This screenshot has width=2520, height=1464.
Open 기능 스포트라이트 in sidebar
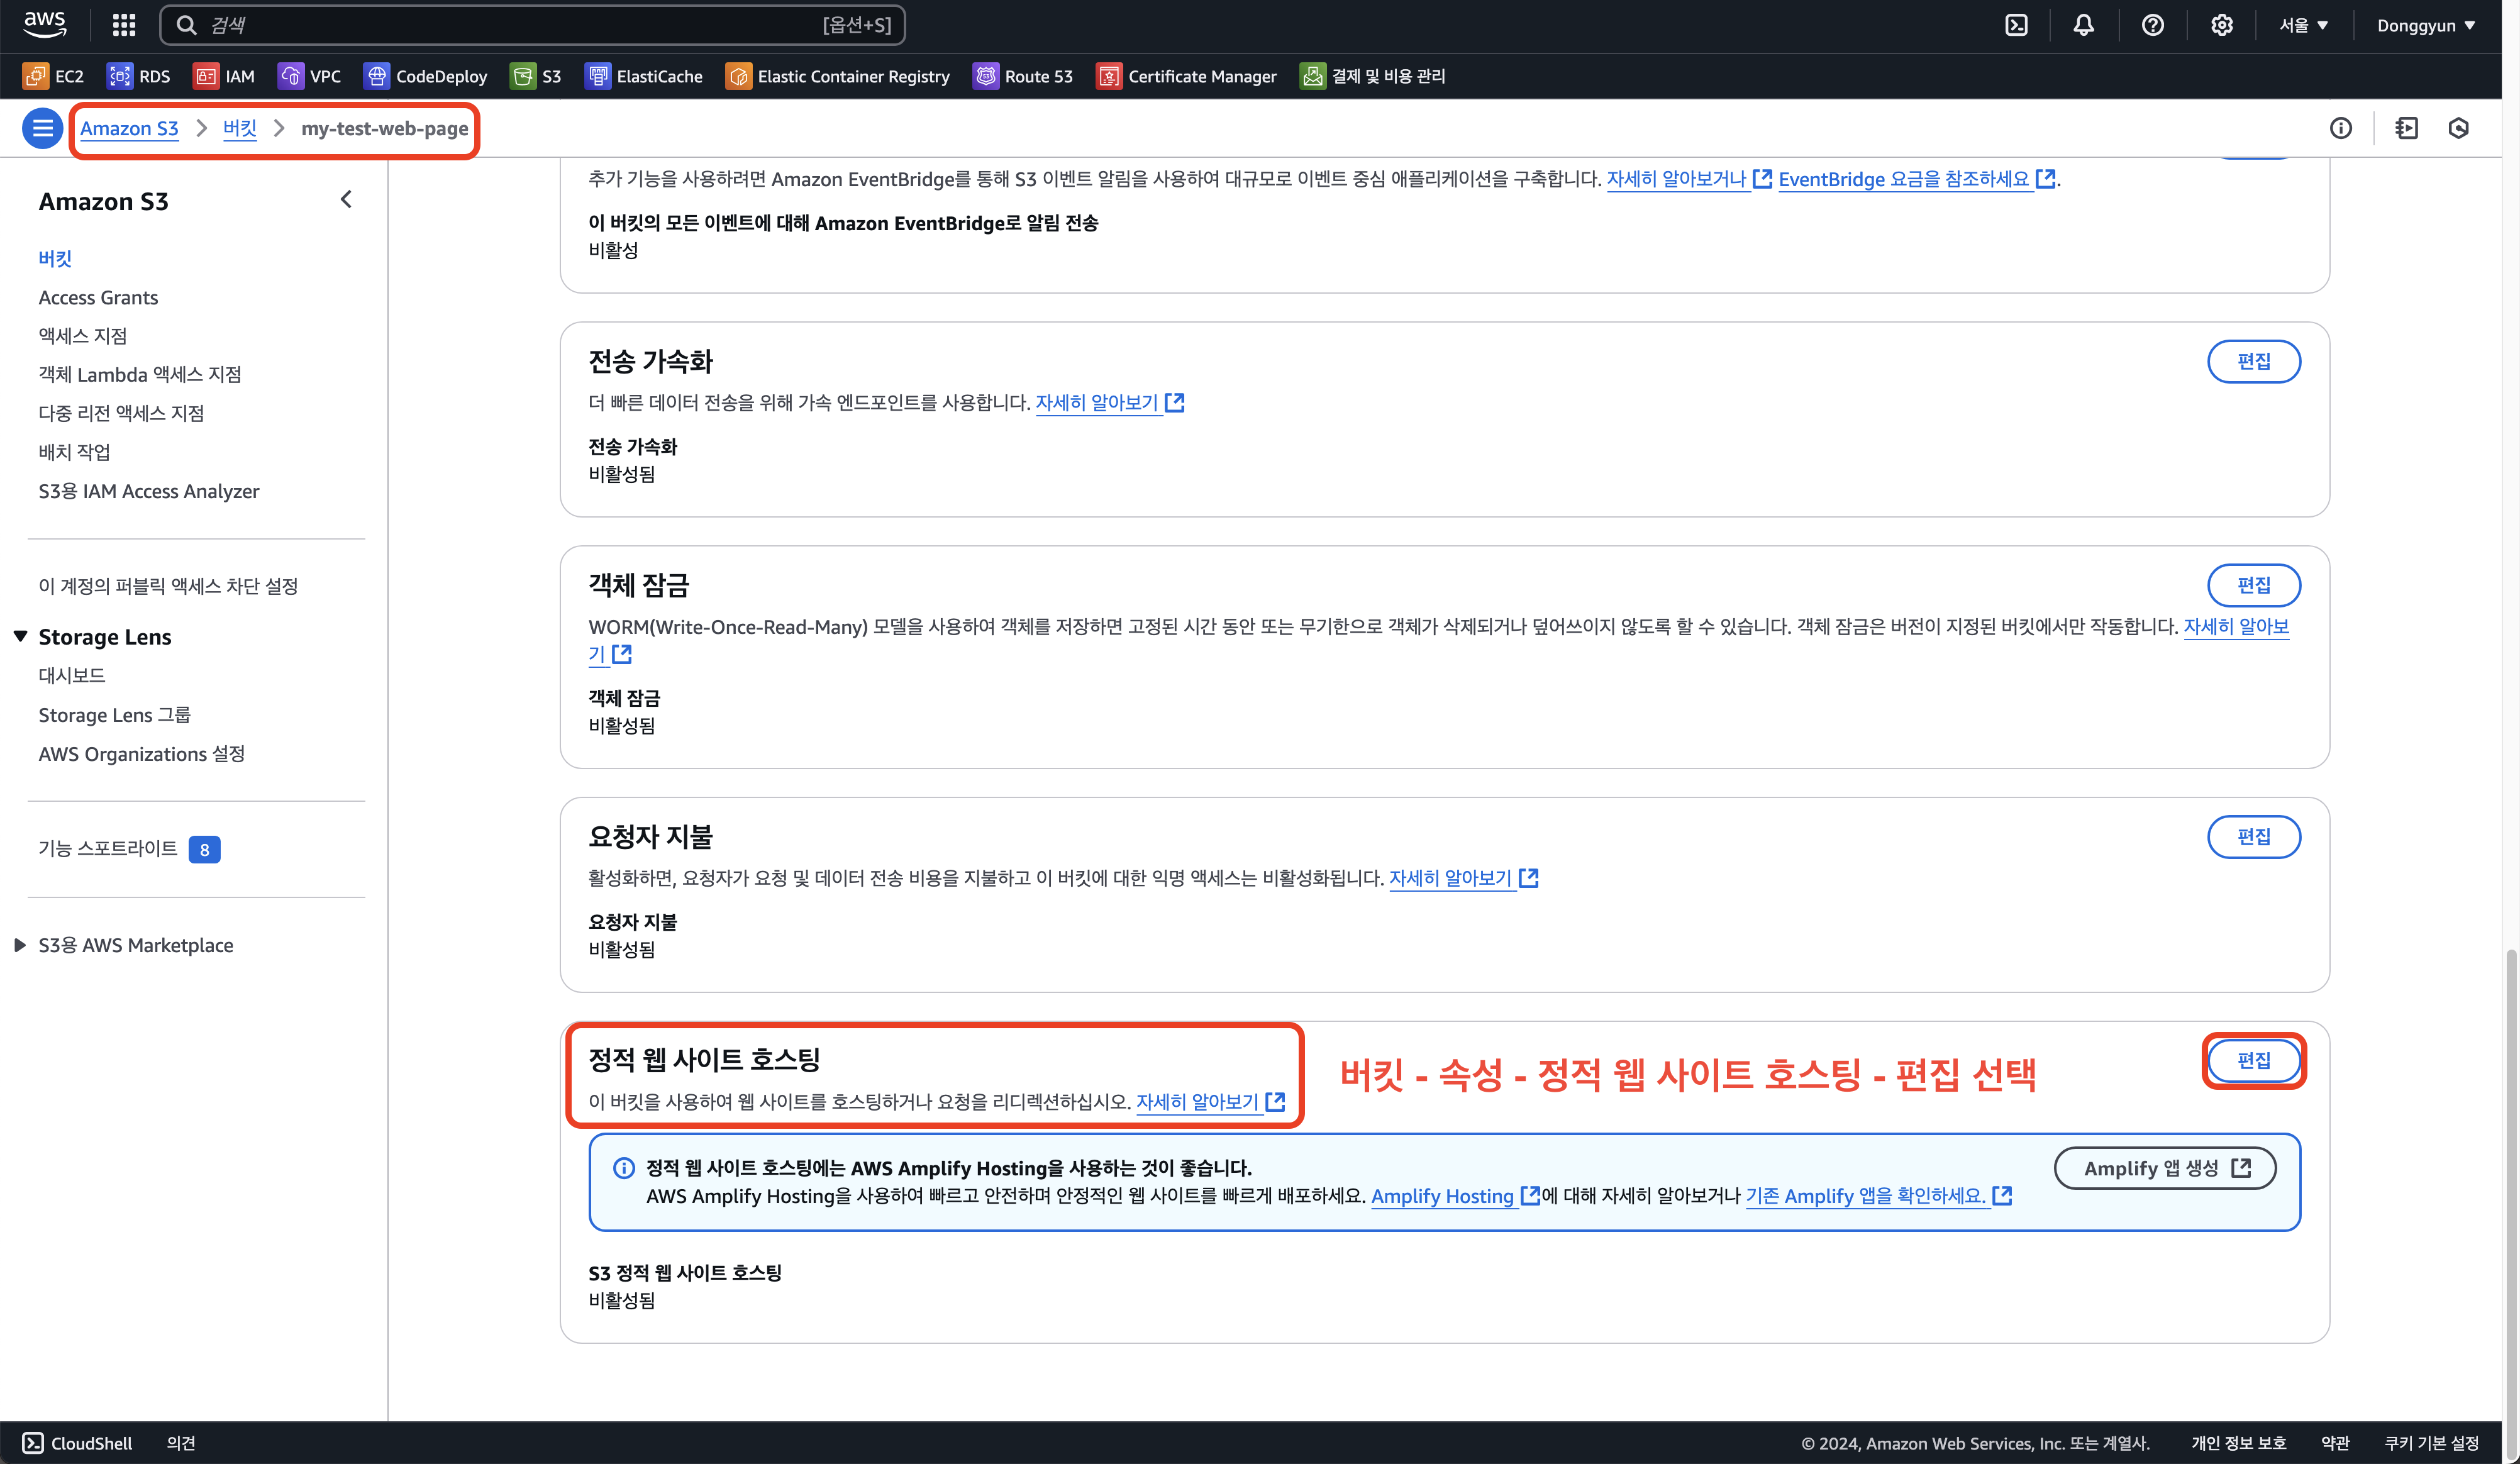(x=107, y=849)
